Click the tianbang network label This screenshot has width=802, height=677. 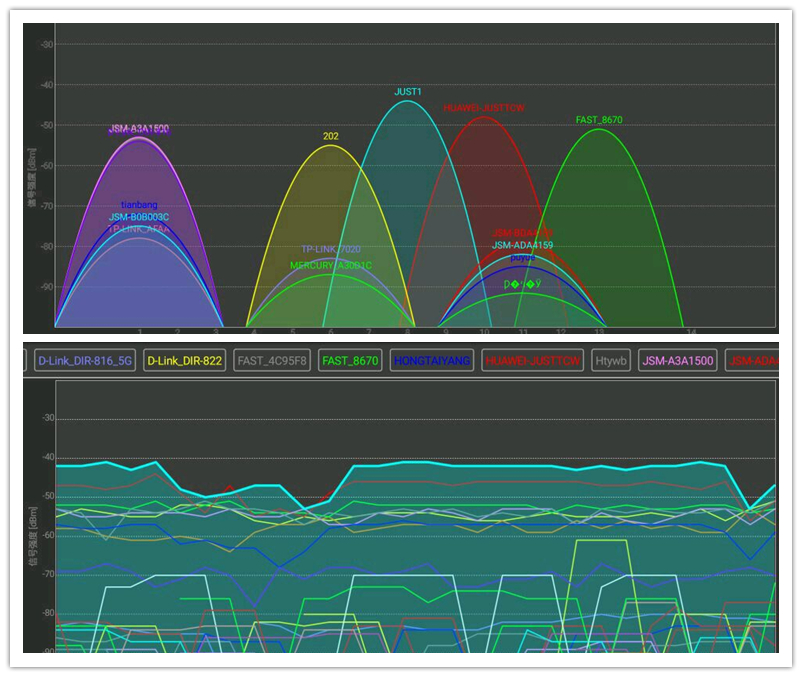click(x=139, y=205)
